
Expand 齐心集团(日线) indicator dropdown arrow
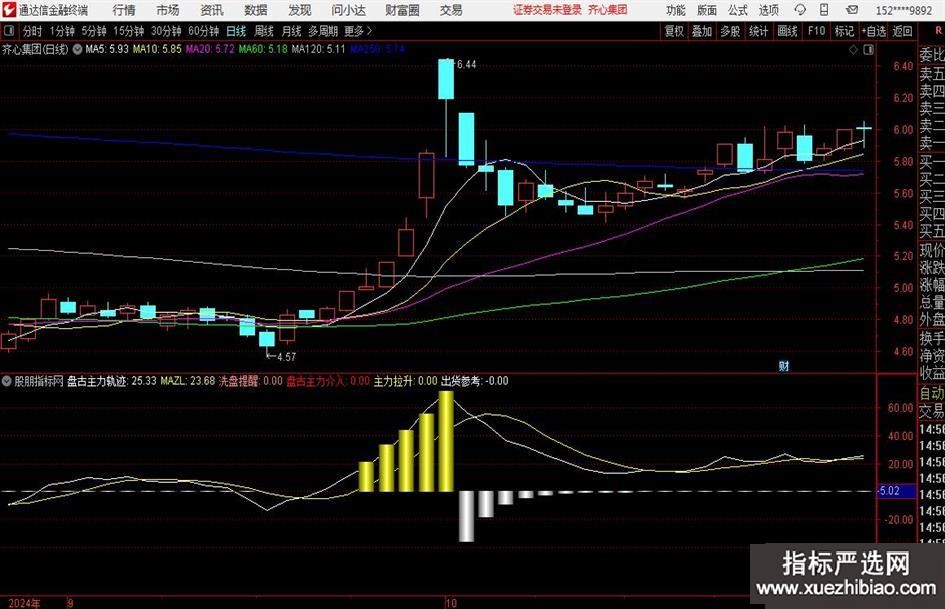[77, 49]
